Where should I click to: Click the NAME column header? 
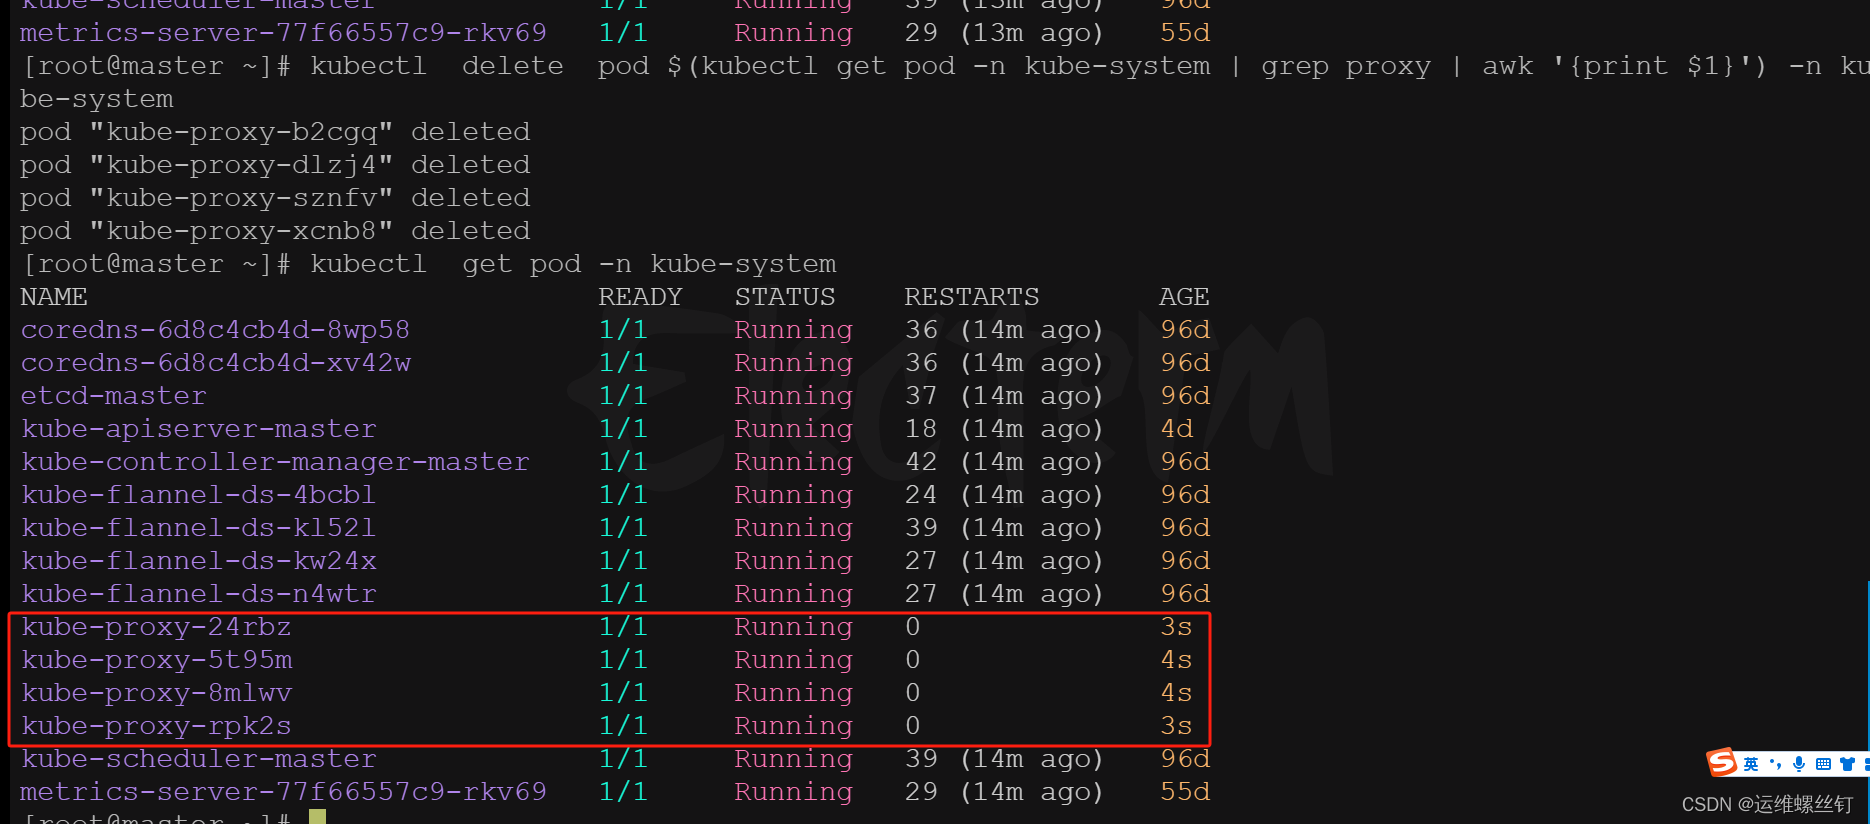[x=54, y=297]
